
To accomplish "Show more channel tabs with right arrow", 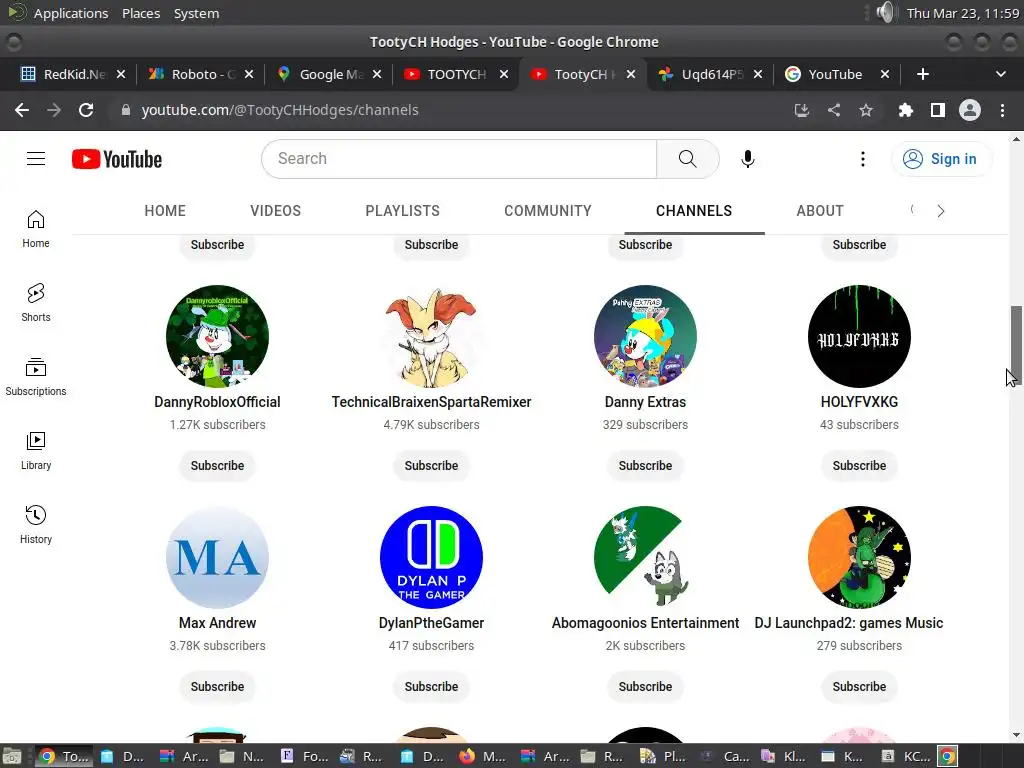I will (940, 211).
